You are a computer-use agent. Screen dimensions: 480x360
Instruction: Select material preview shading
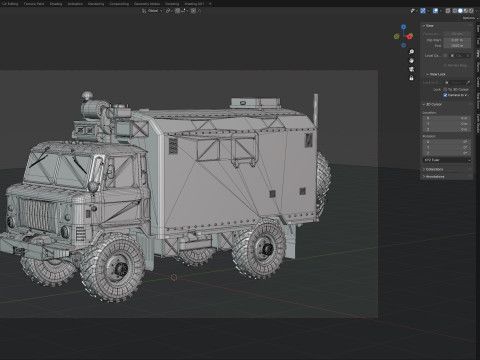[466, 11]
